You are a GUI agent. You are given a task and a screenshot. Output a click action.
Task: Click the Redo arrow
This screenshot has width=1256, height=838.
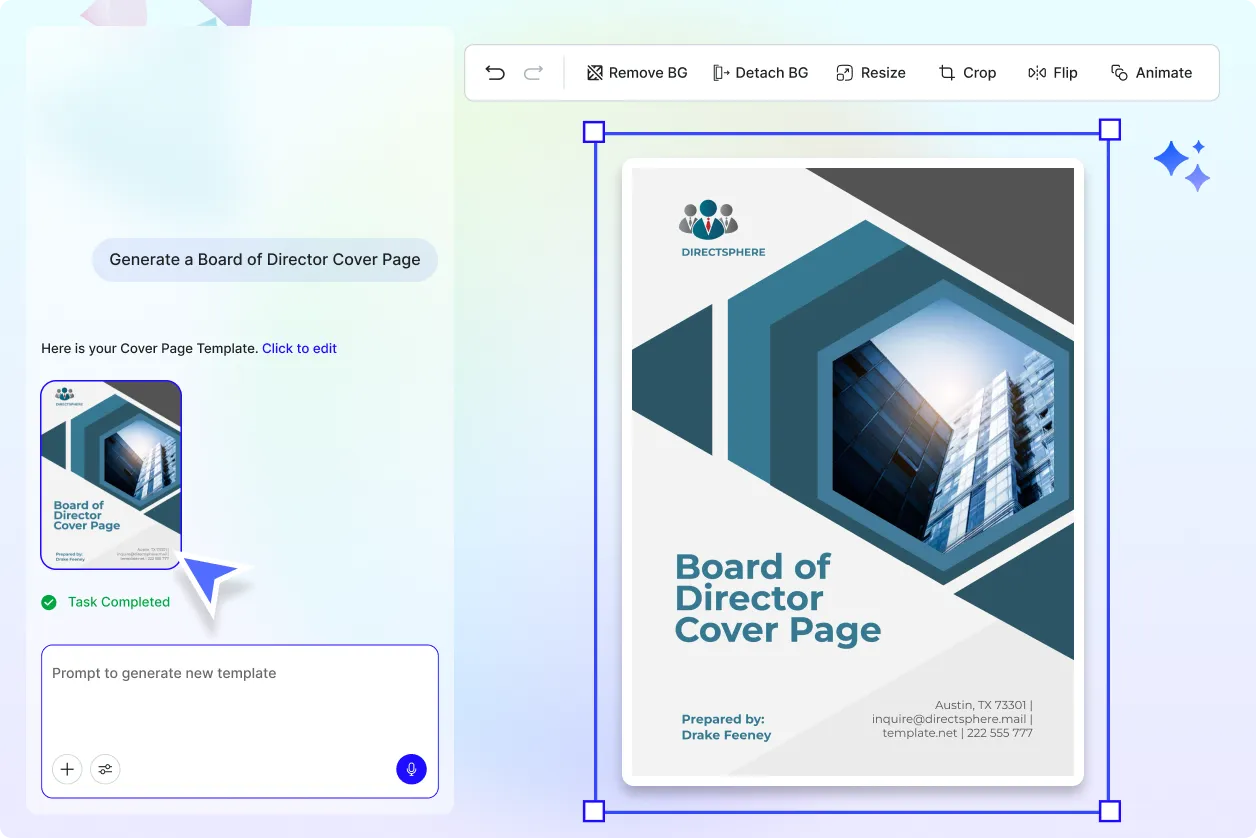pyautogui.click(x=533, y=72)
